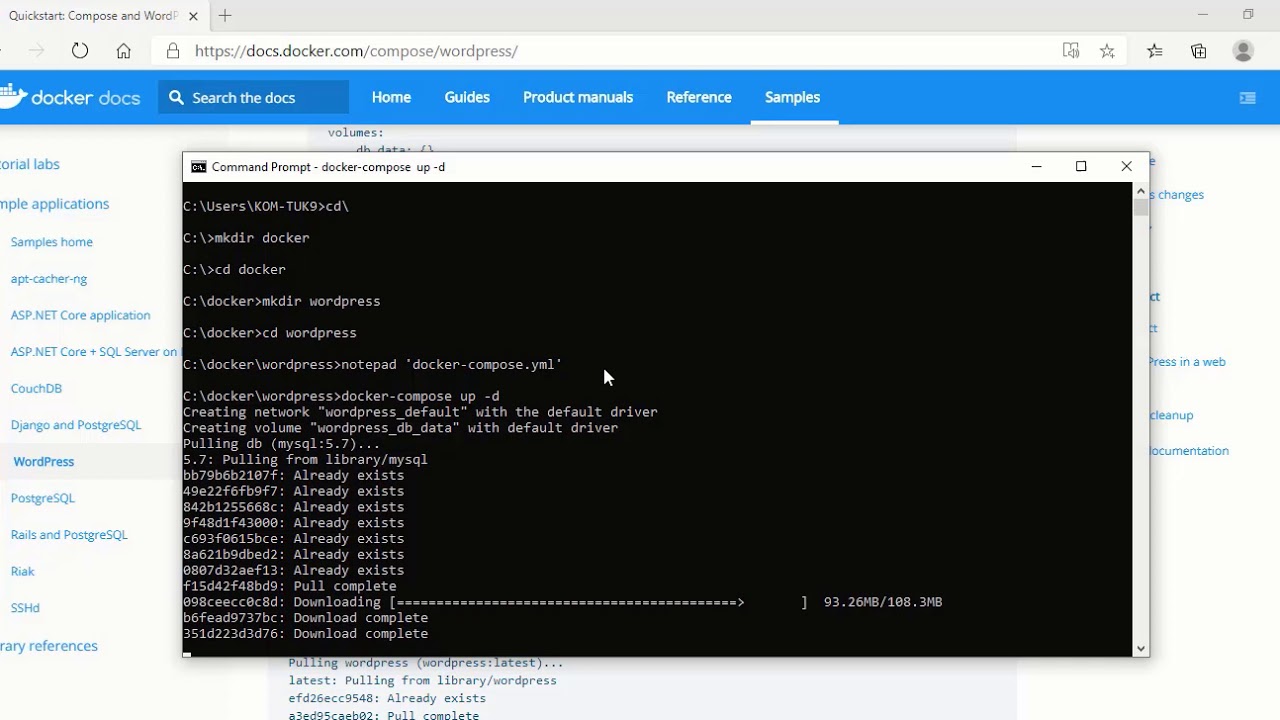Click Command Prompt scrollbar up arrow
Image resolution: width=1280 pixels, height=720 pixels.
coord(1141,190)
